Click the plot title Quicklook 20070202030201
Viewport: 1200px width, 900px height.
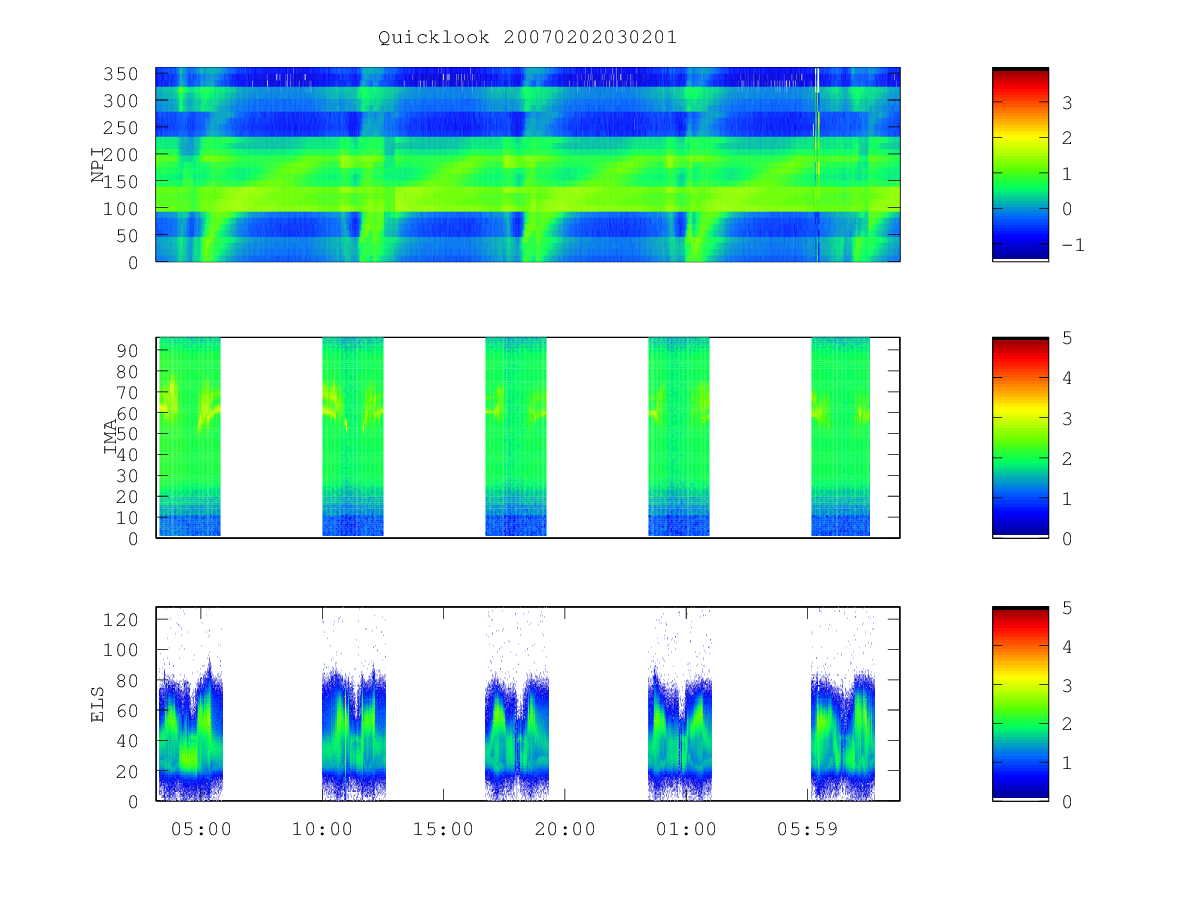click(x=527, y=37)
